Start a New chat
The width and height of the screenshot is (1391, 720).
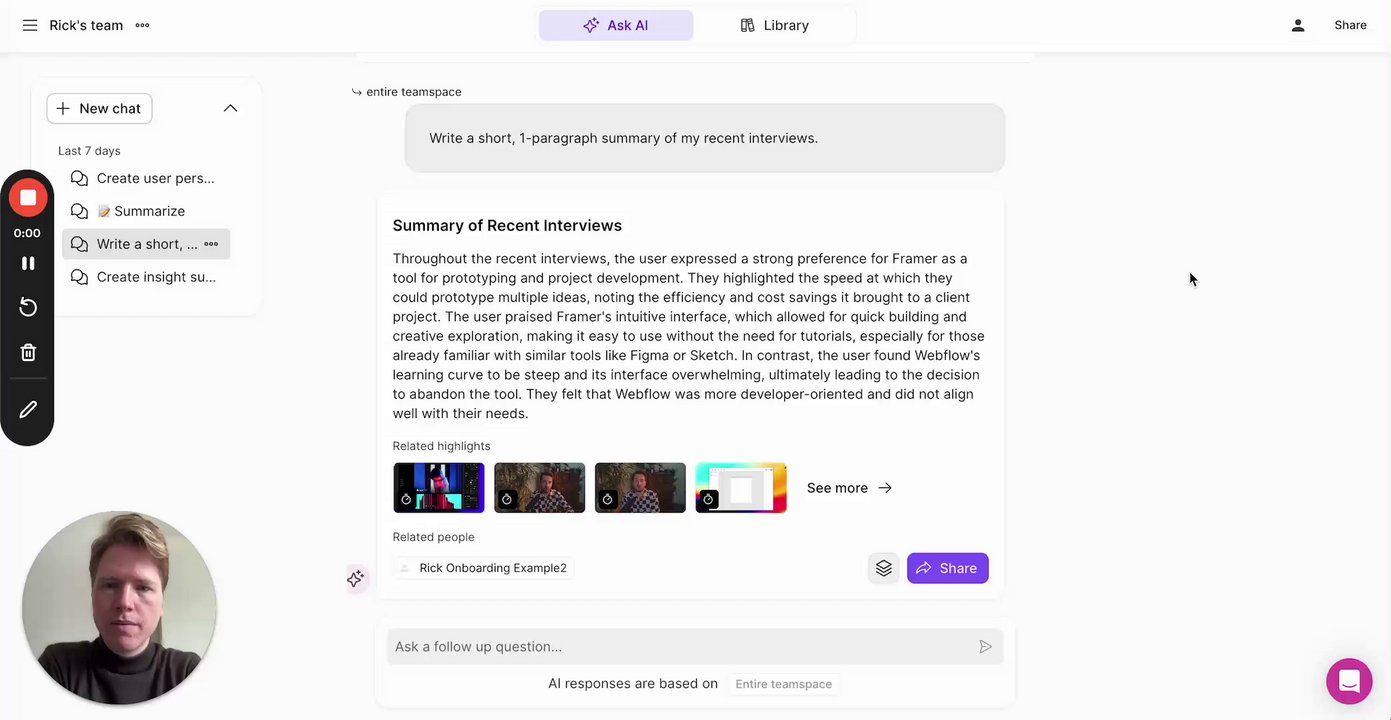click(99, 108)
